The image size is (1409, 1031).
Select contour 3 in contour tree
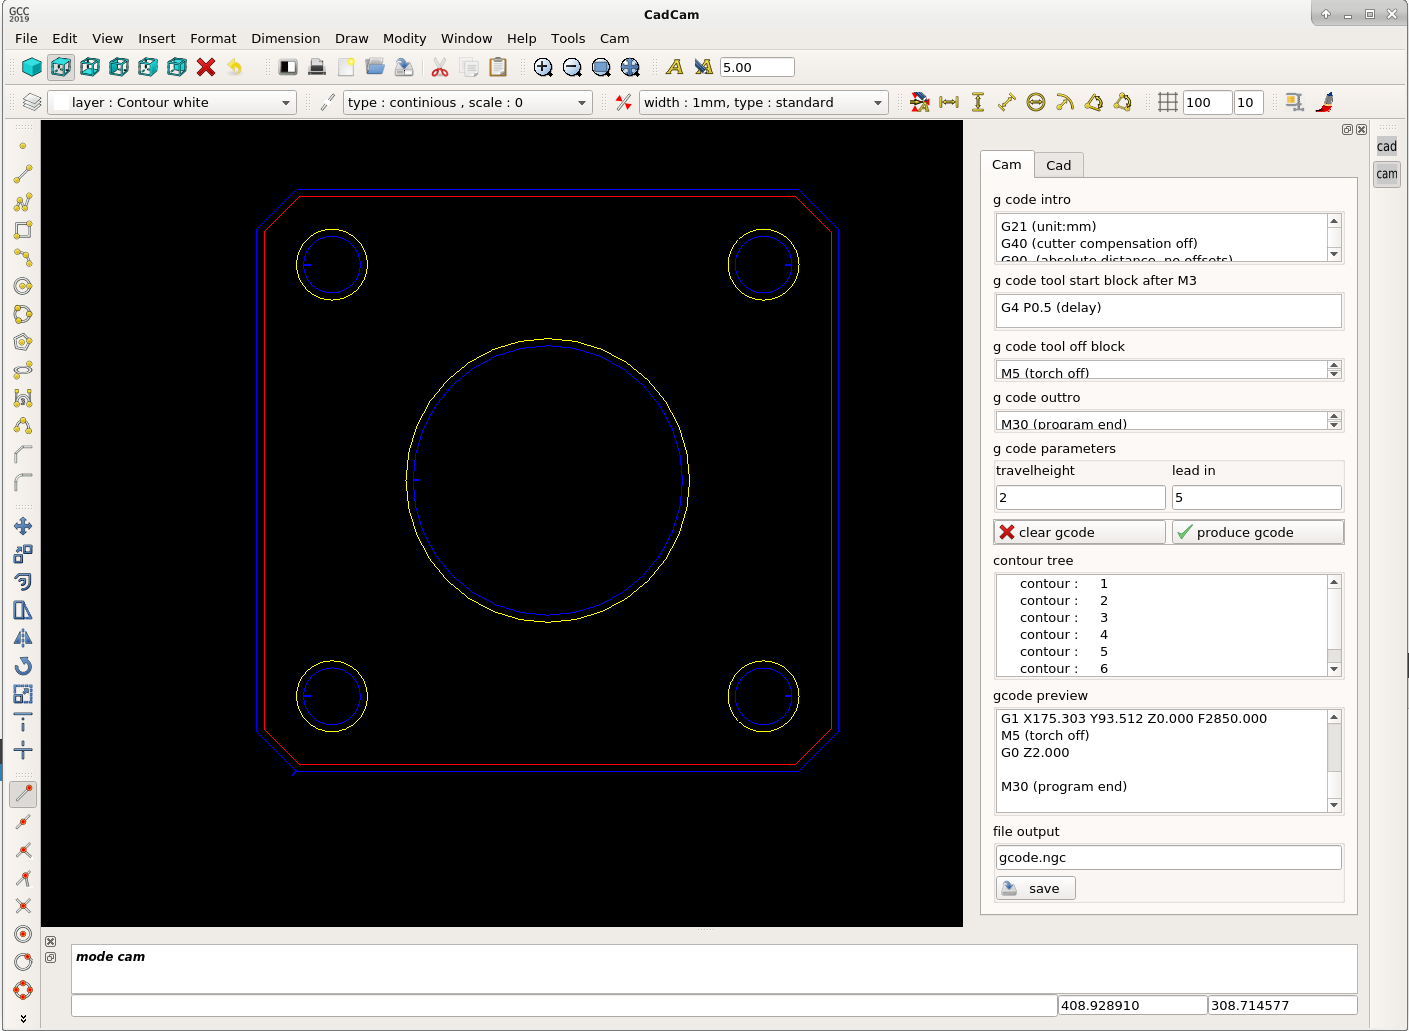[x=1064, y=618]
